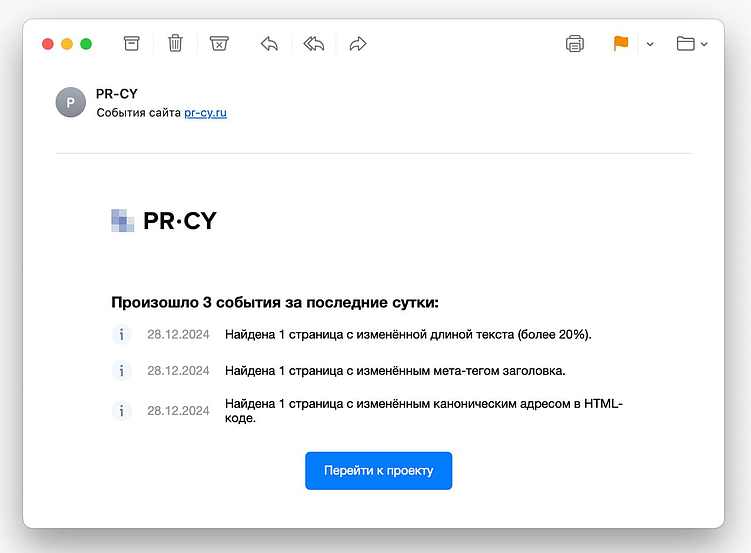Archive the message with the box icon

[x=131, y=44]
